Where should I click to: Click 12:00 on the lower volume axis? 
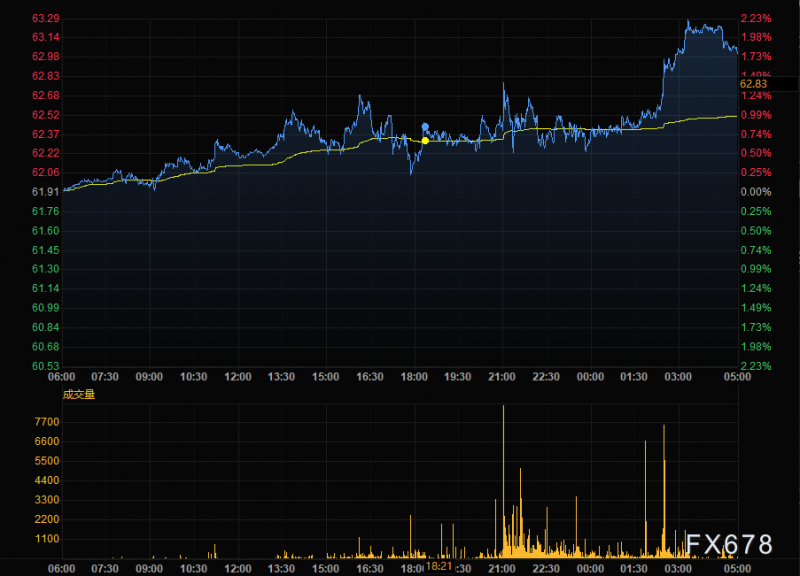[x=238, y=568]
